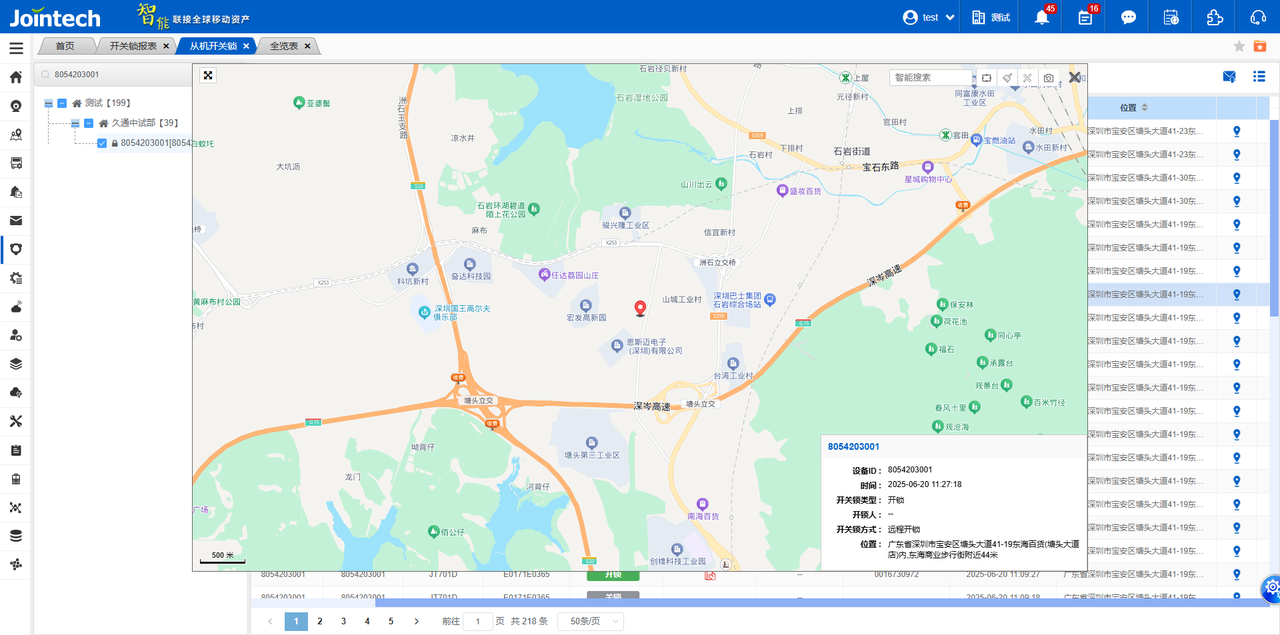Open the orange favorites folder icon

1260,46
